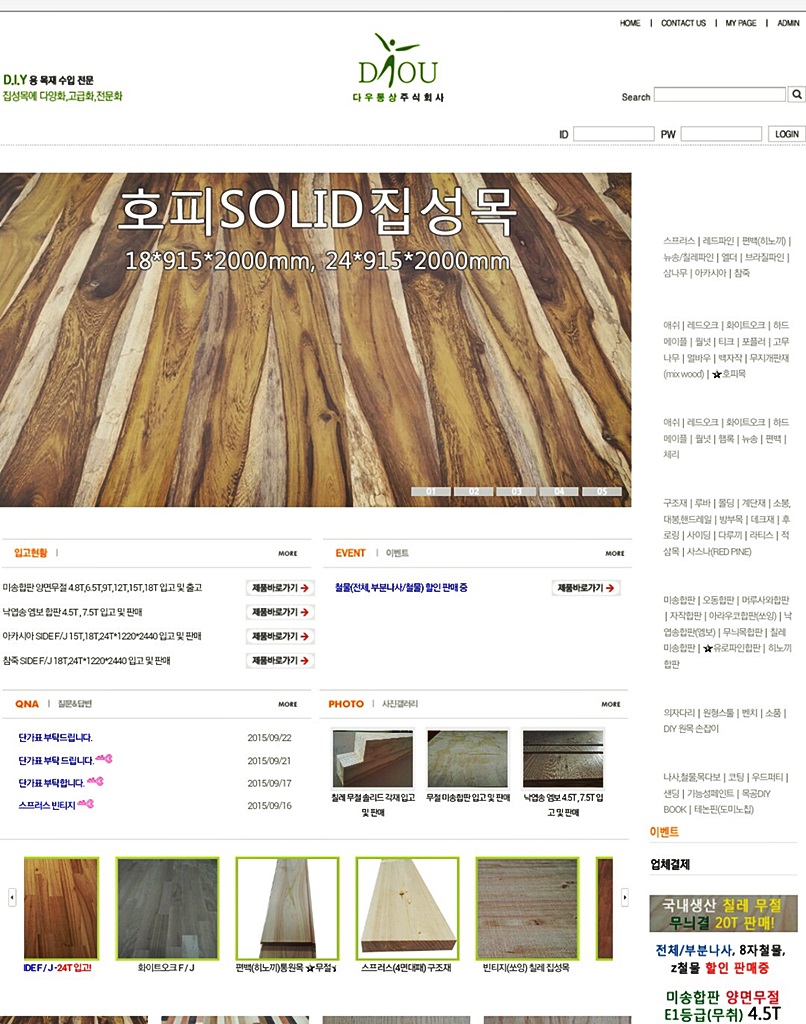
Task: Open the white oak F/J product thumbnail
Action: click(x=167, y=908)
